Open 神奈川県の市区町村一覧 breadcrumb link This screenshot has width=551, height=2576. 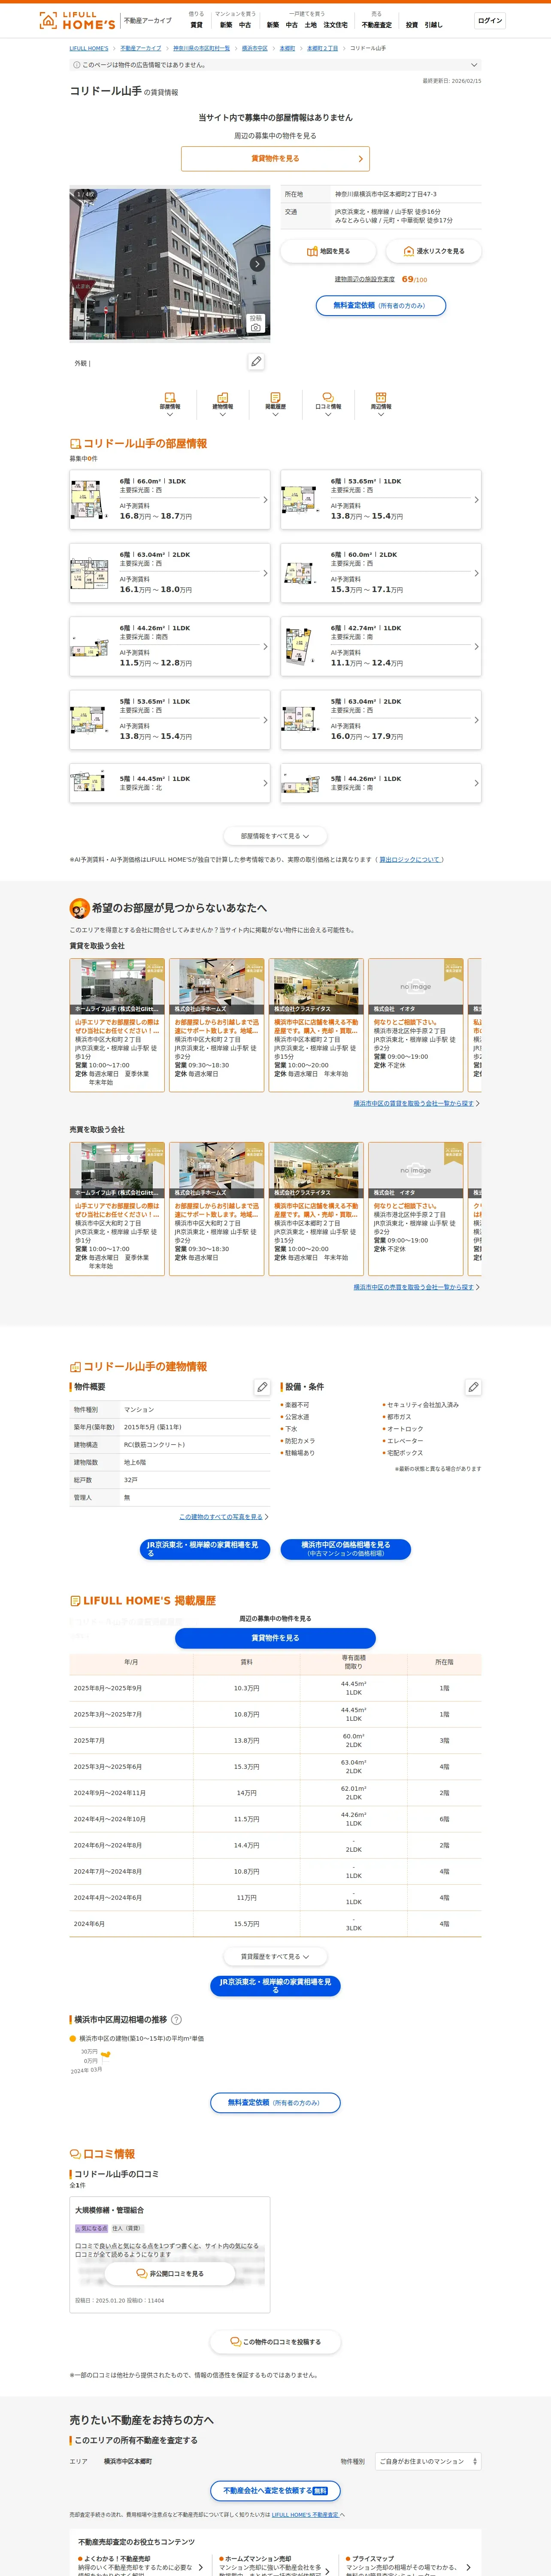[201, 48]
